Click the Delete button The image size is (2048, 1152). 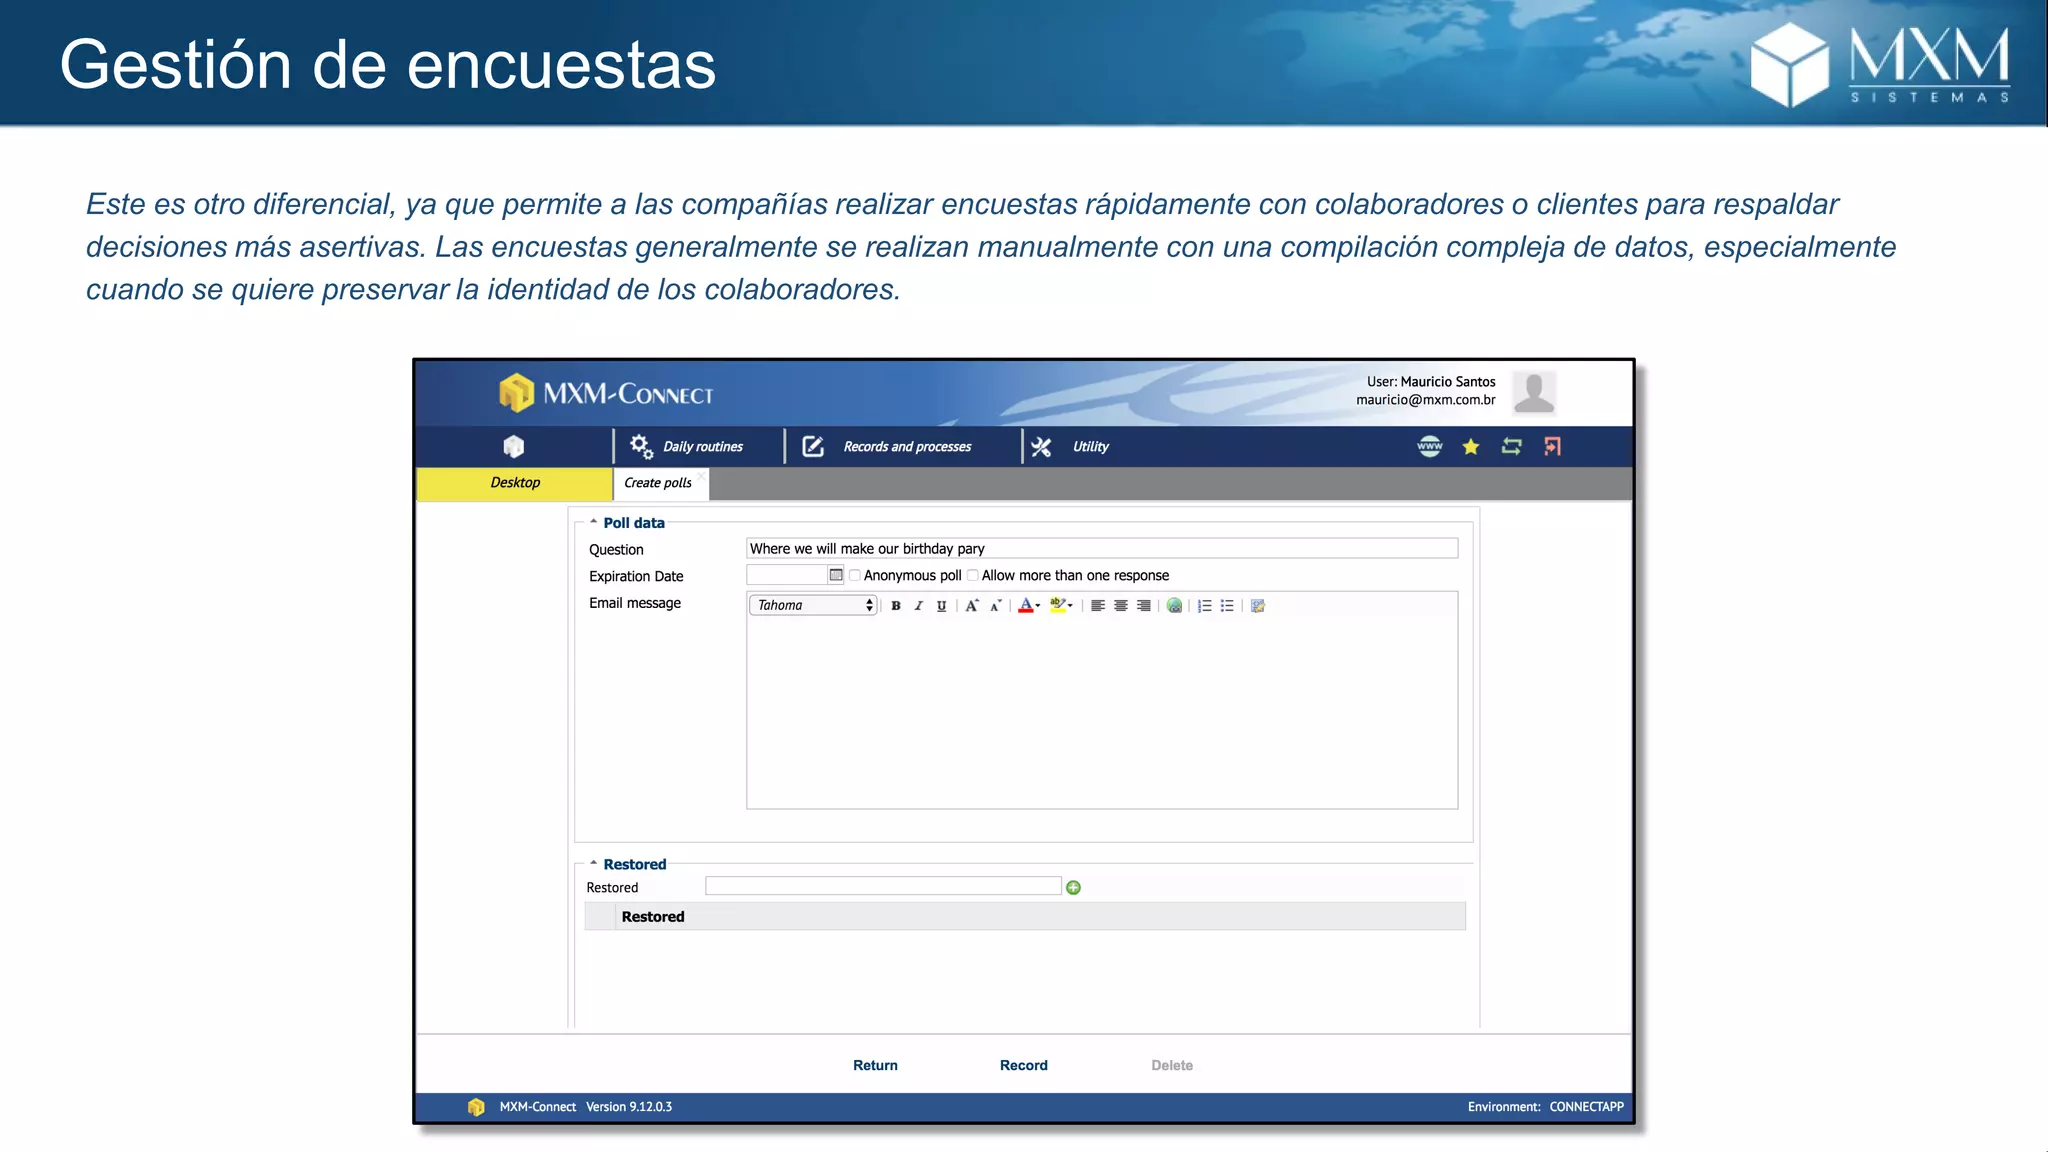[x=1172, y=1066]
